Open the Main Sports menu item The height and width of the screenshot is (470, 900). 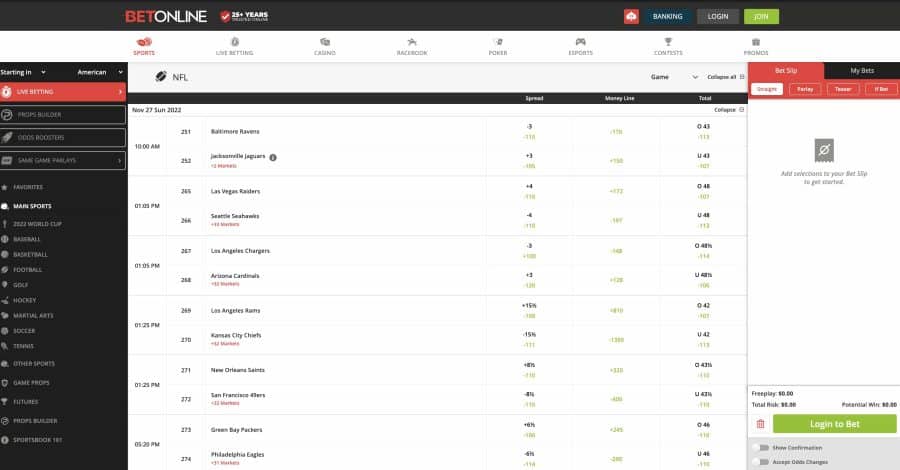32,206
